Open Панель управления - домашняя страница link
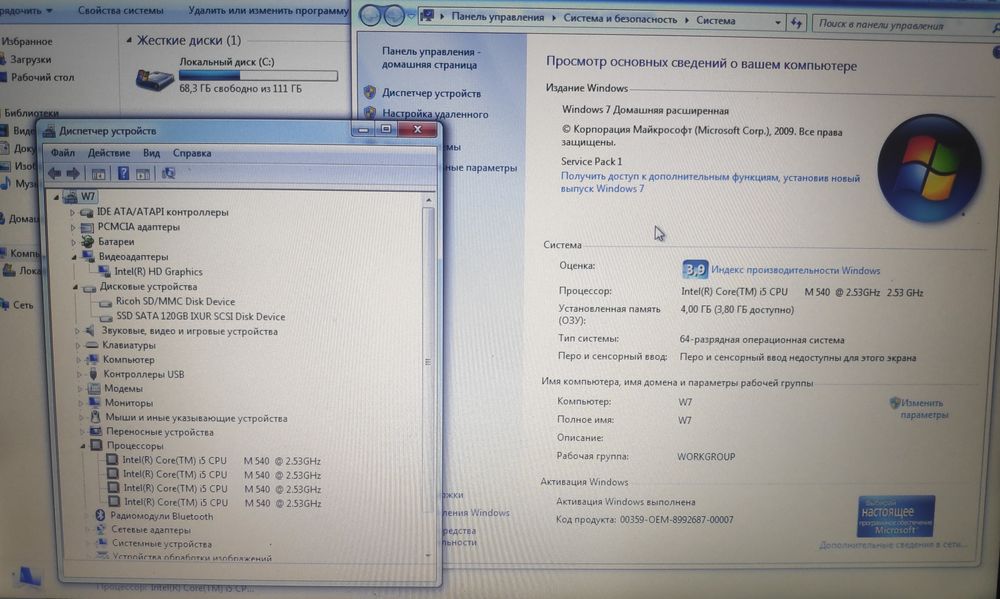The height and width of the screenshot is (599, 1000). [430, 57]
